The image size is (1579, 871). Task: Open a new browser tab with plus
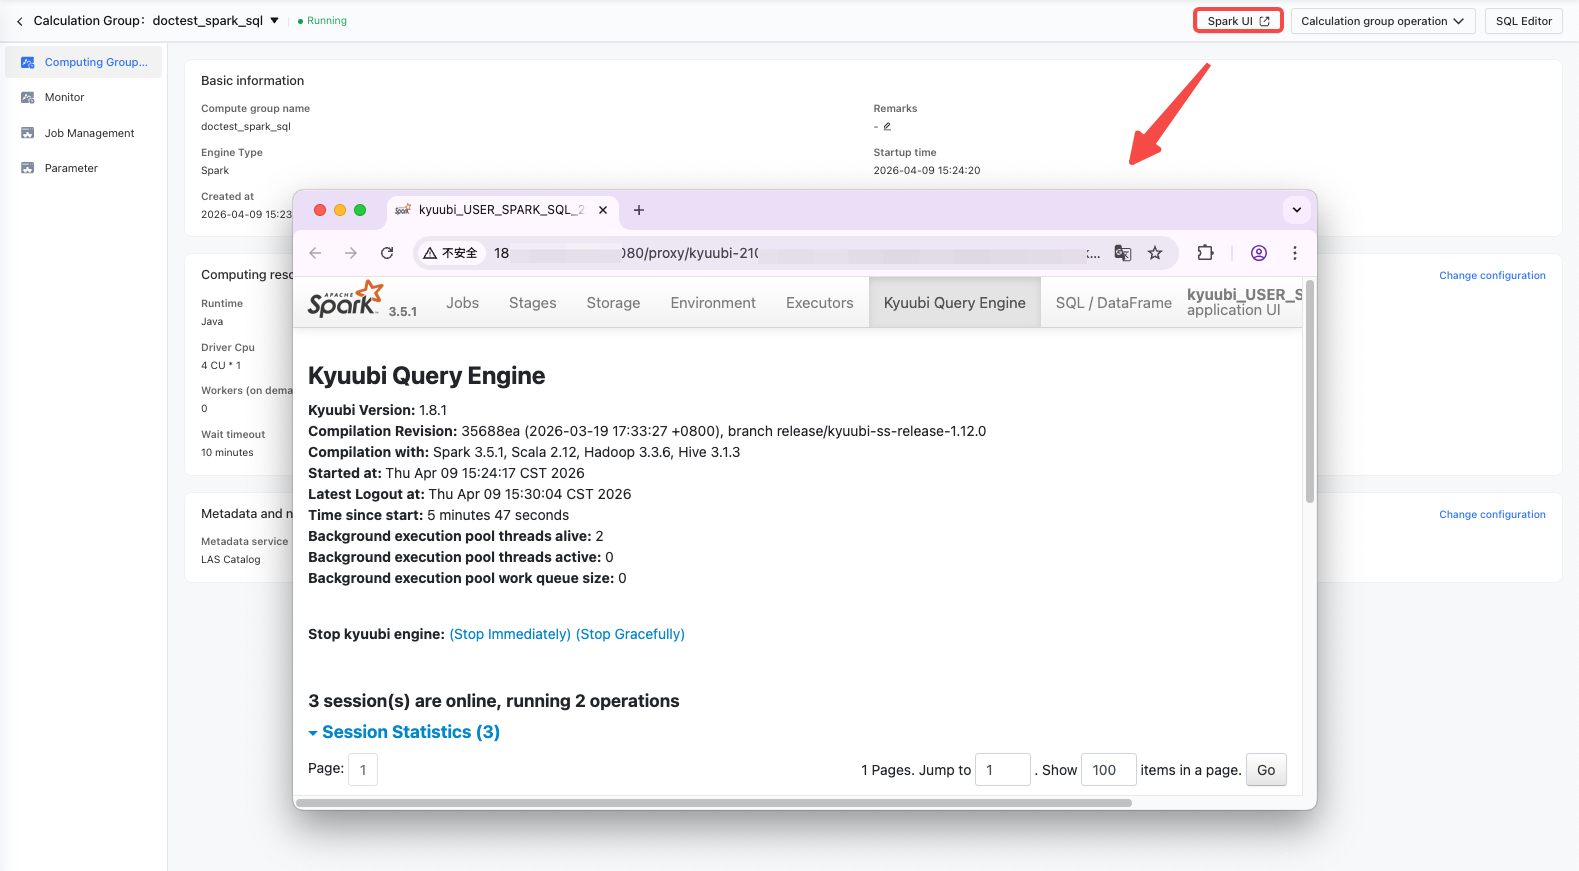[x=639, y=210]
